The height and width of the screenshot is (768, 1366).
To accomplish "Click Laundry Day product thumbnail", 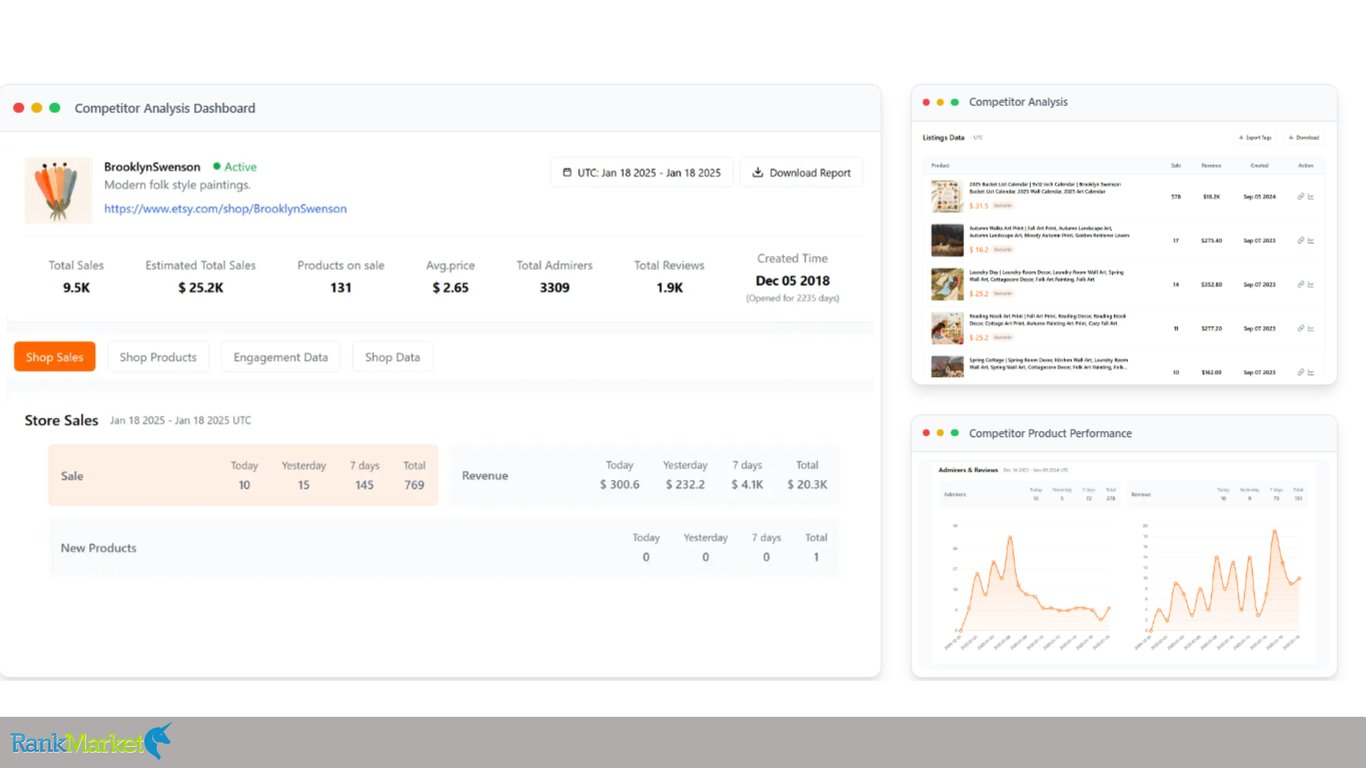I will tap(947, 284).
